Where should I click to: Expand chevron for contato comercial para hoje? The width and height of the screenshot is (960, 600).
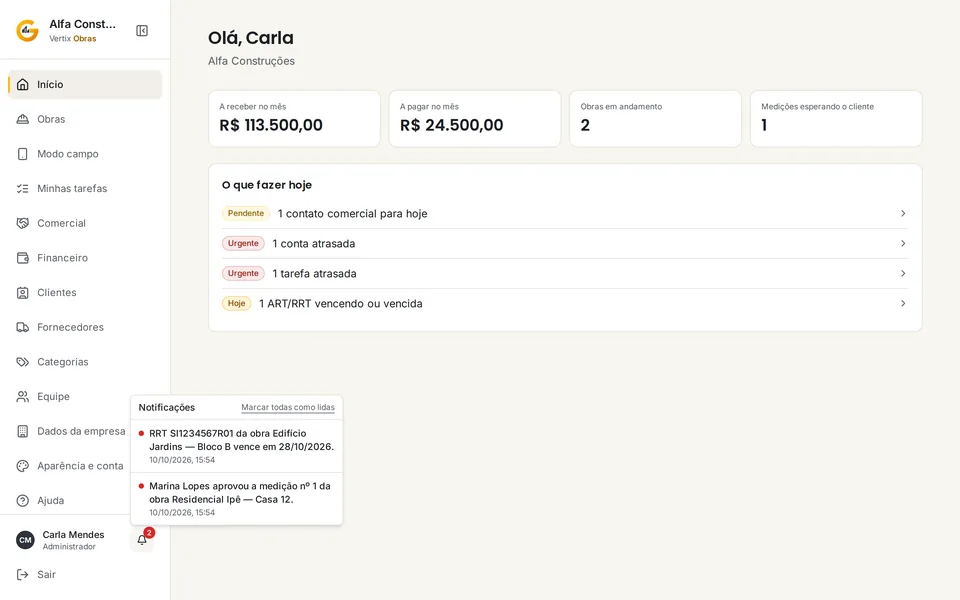click(x=903, y=214)
